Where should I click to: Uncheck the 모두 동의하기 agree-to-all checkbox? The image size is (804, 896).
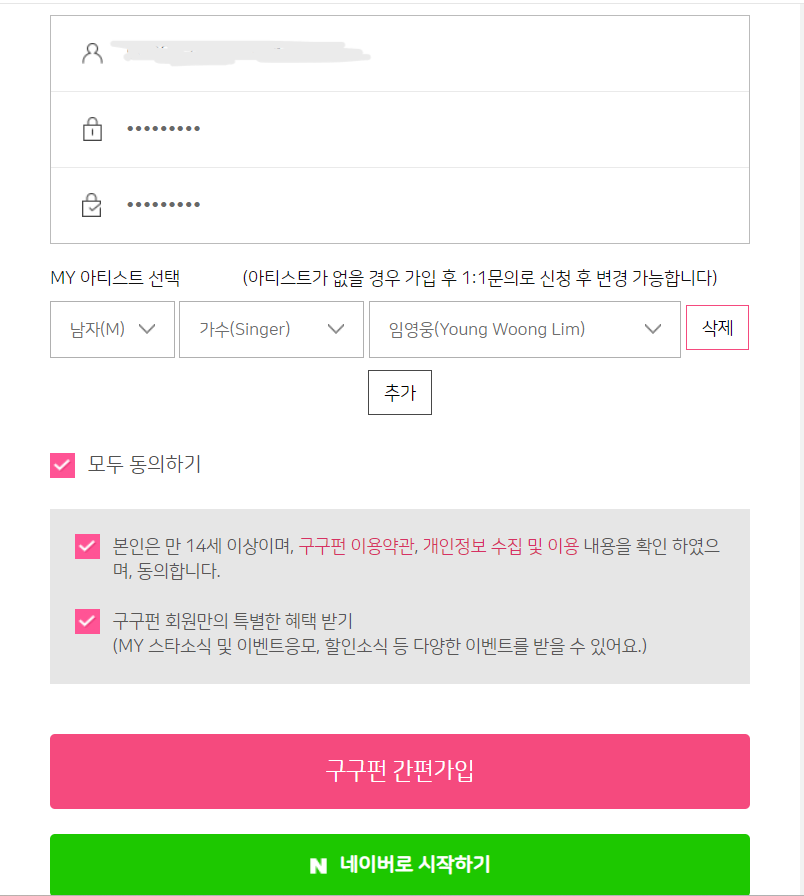pos(60,464)
